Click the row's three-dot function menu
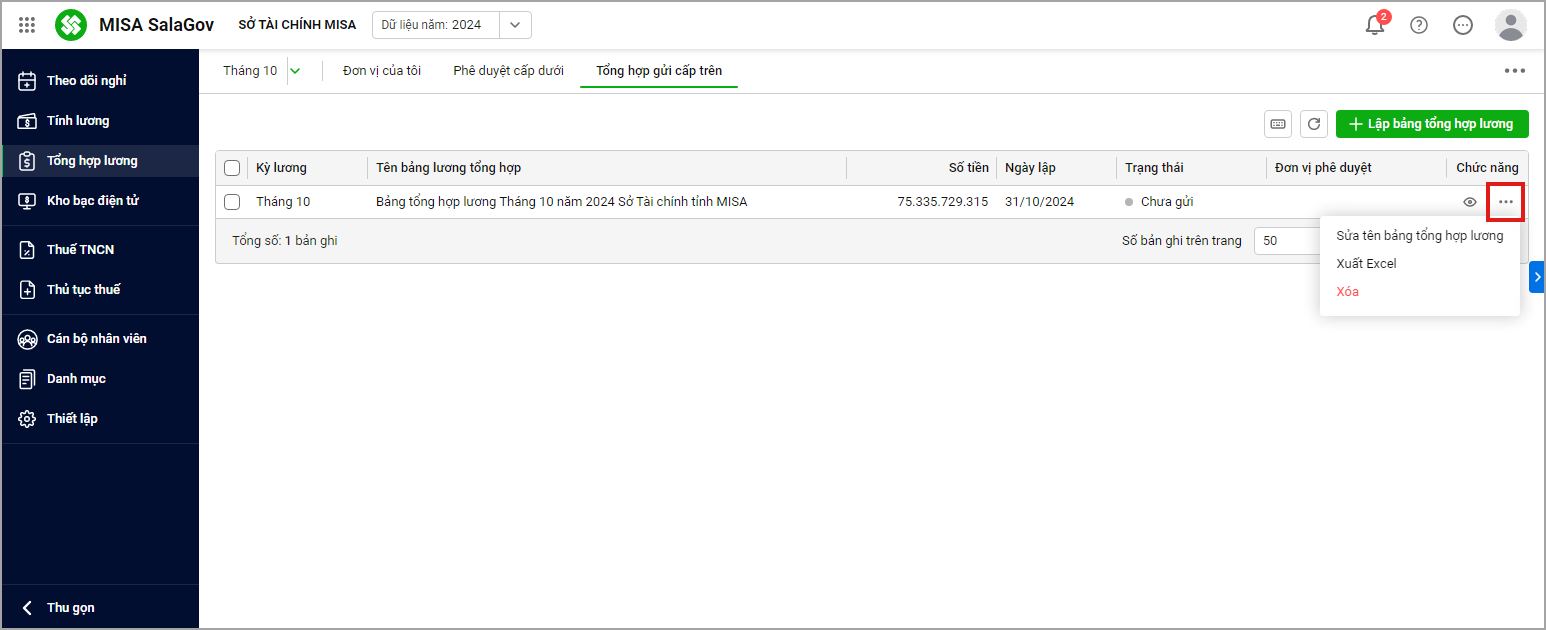The width and height of the screenshot is (1546, 630). click(x=1505, y=202)
